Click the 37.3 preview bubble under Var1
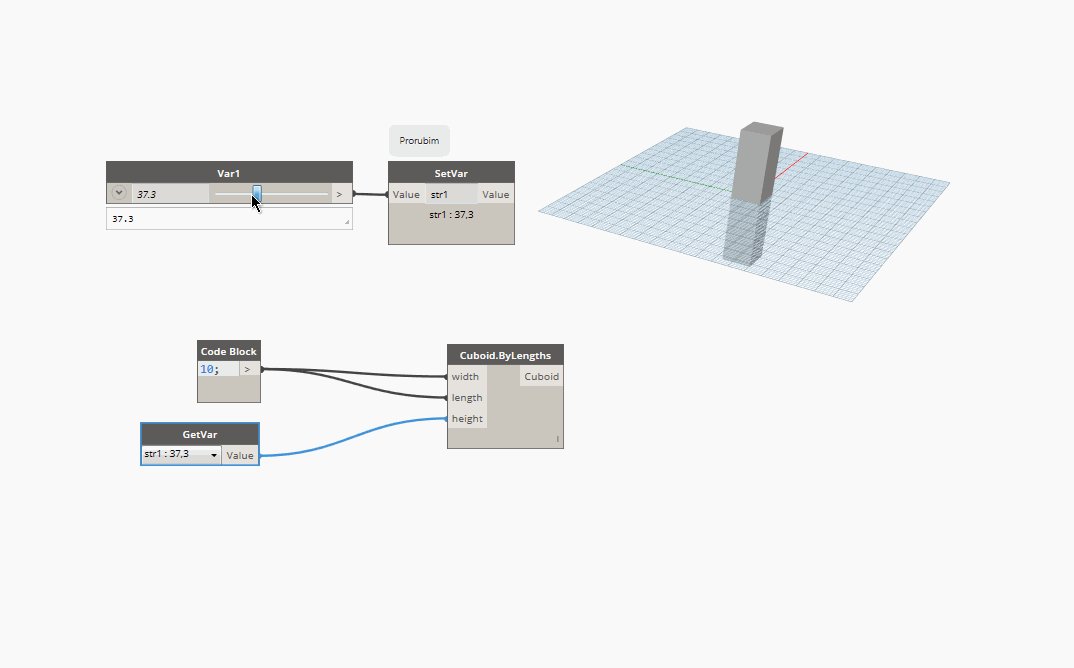This screenshot has width=1074, height=668. coord(229,219)
